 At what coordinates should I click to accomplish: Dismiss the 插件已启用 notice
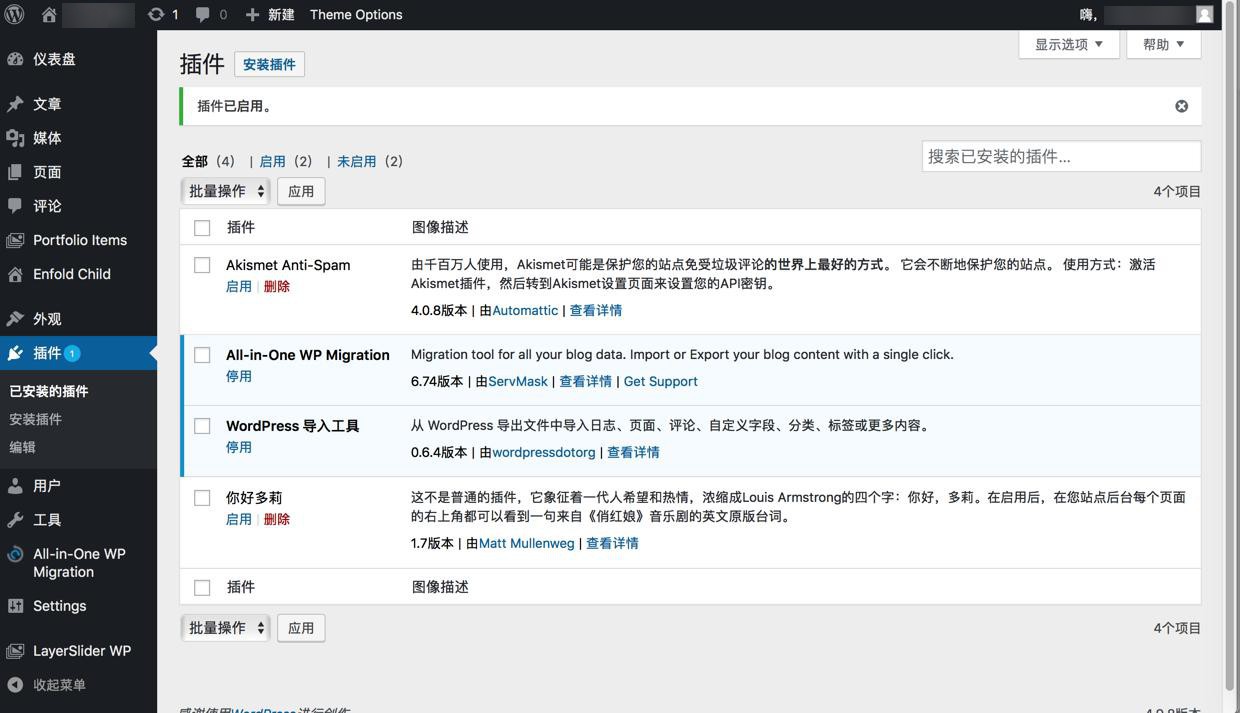[x=1181, y=106]
